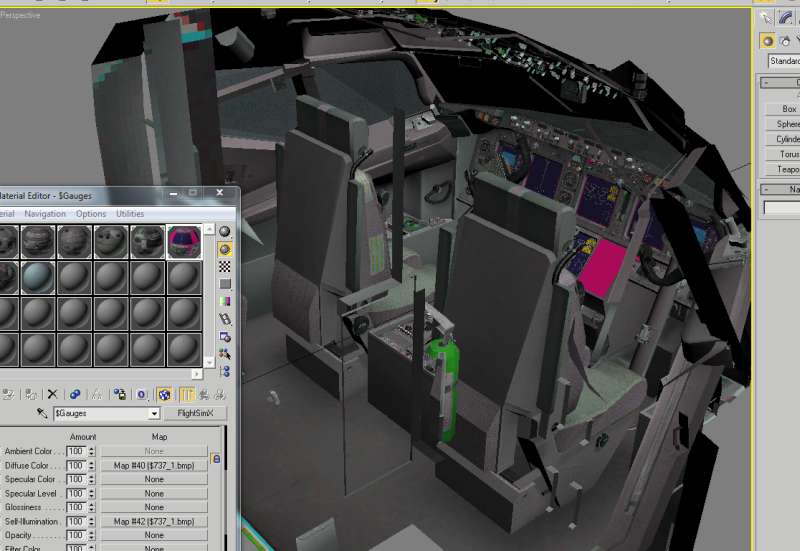The width and height of the screenshot is (800, 551).
Task: Click the Teapot primitive button
Action: click(x=783, y=169)
